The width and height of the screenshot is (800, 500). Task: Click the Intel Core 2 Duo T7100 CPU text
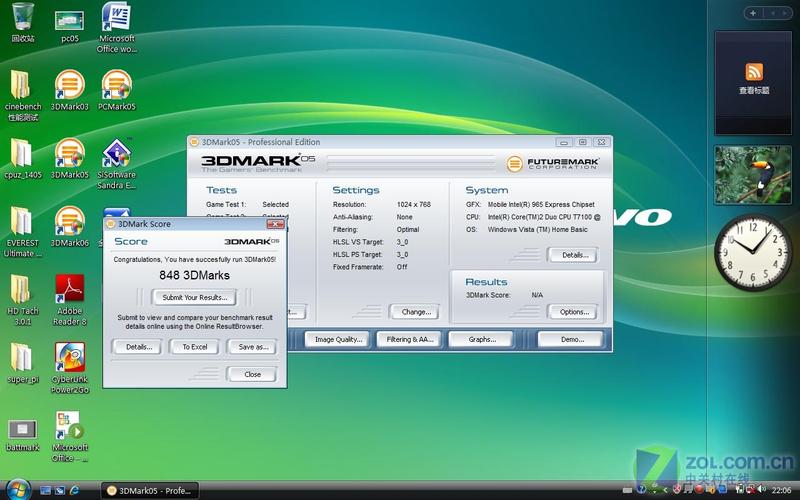(544, 217)
